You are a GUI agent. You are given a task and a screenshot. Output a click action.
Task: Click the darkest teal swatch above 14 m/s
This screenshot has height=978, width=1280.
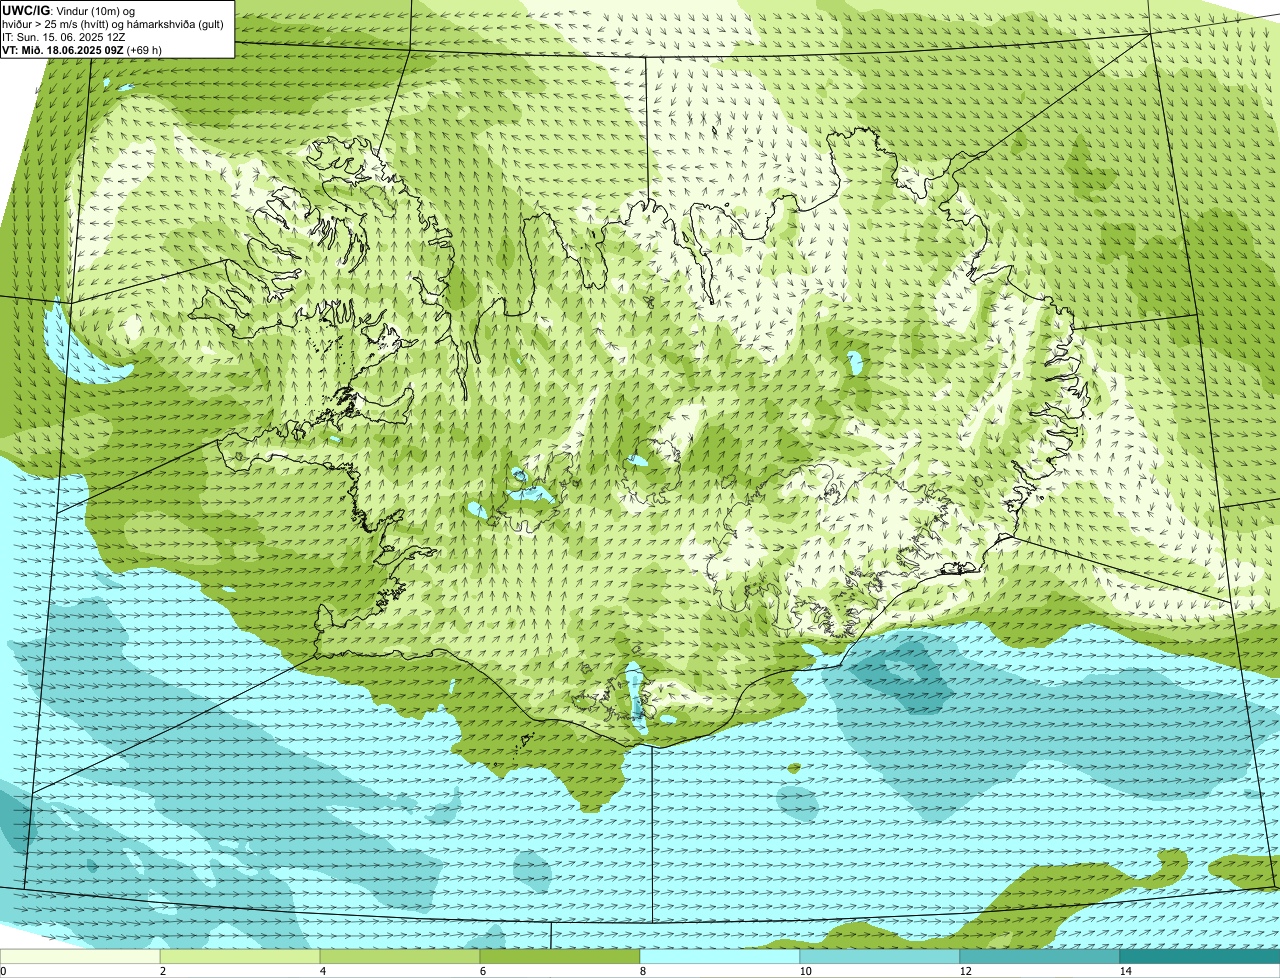(1200, 956)
